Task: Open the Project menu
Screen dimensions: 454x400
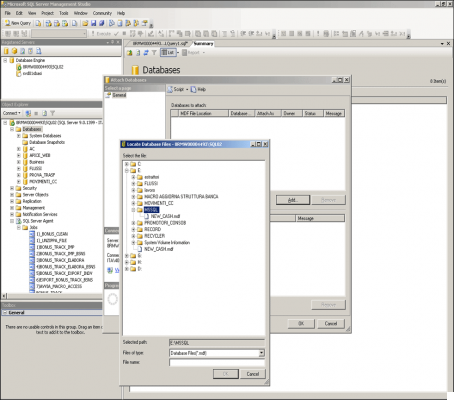Action: pyautogui.click(x=47, y=13)
